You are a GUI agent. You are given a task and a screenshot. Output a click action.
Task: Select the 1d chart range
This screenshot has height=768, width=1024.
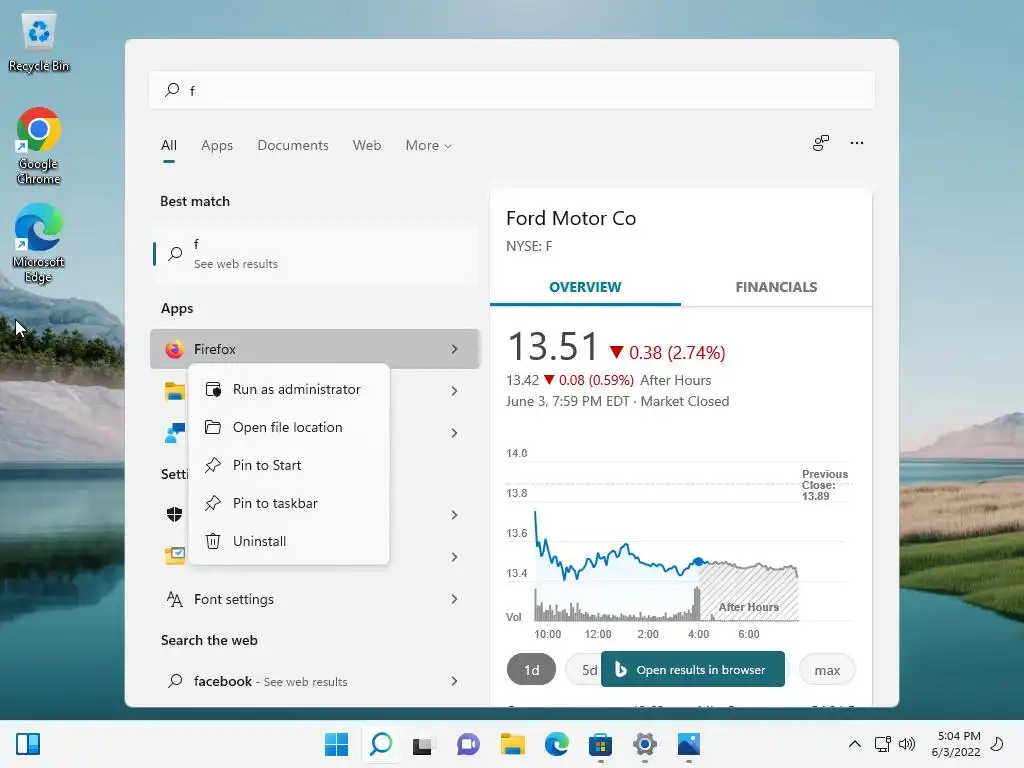point(532,670)
